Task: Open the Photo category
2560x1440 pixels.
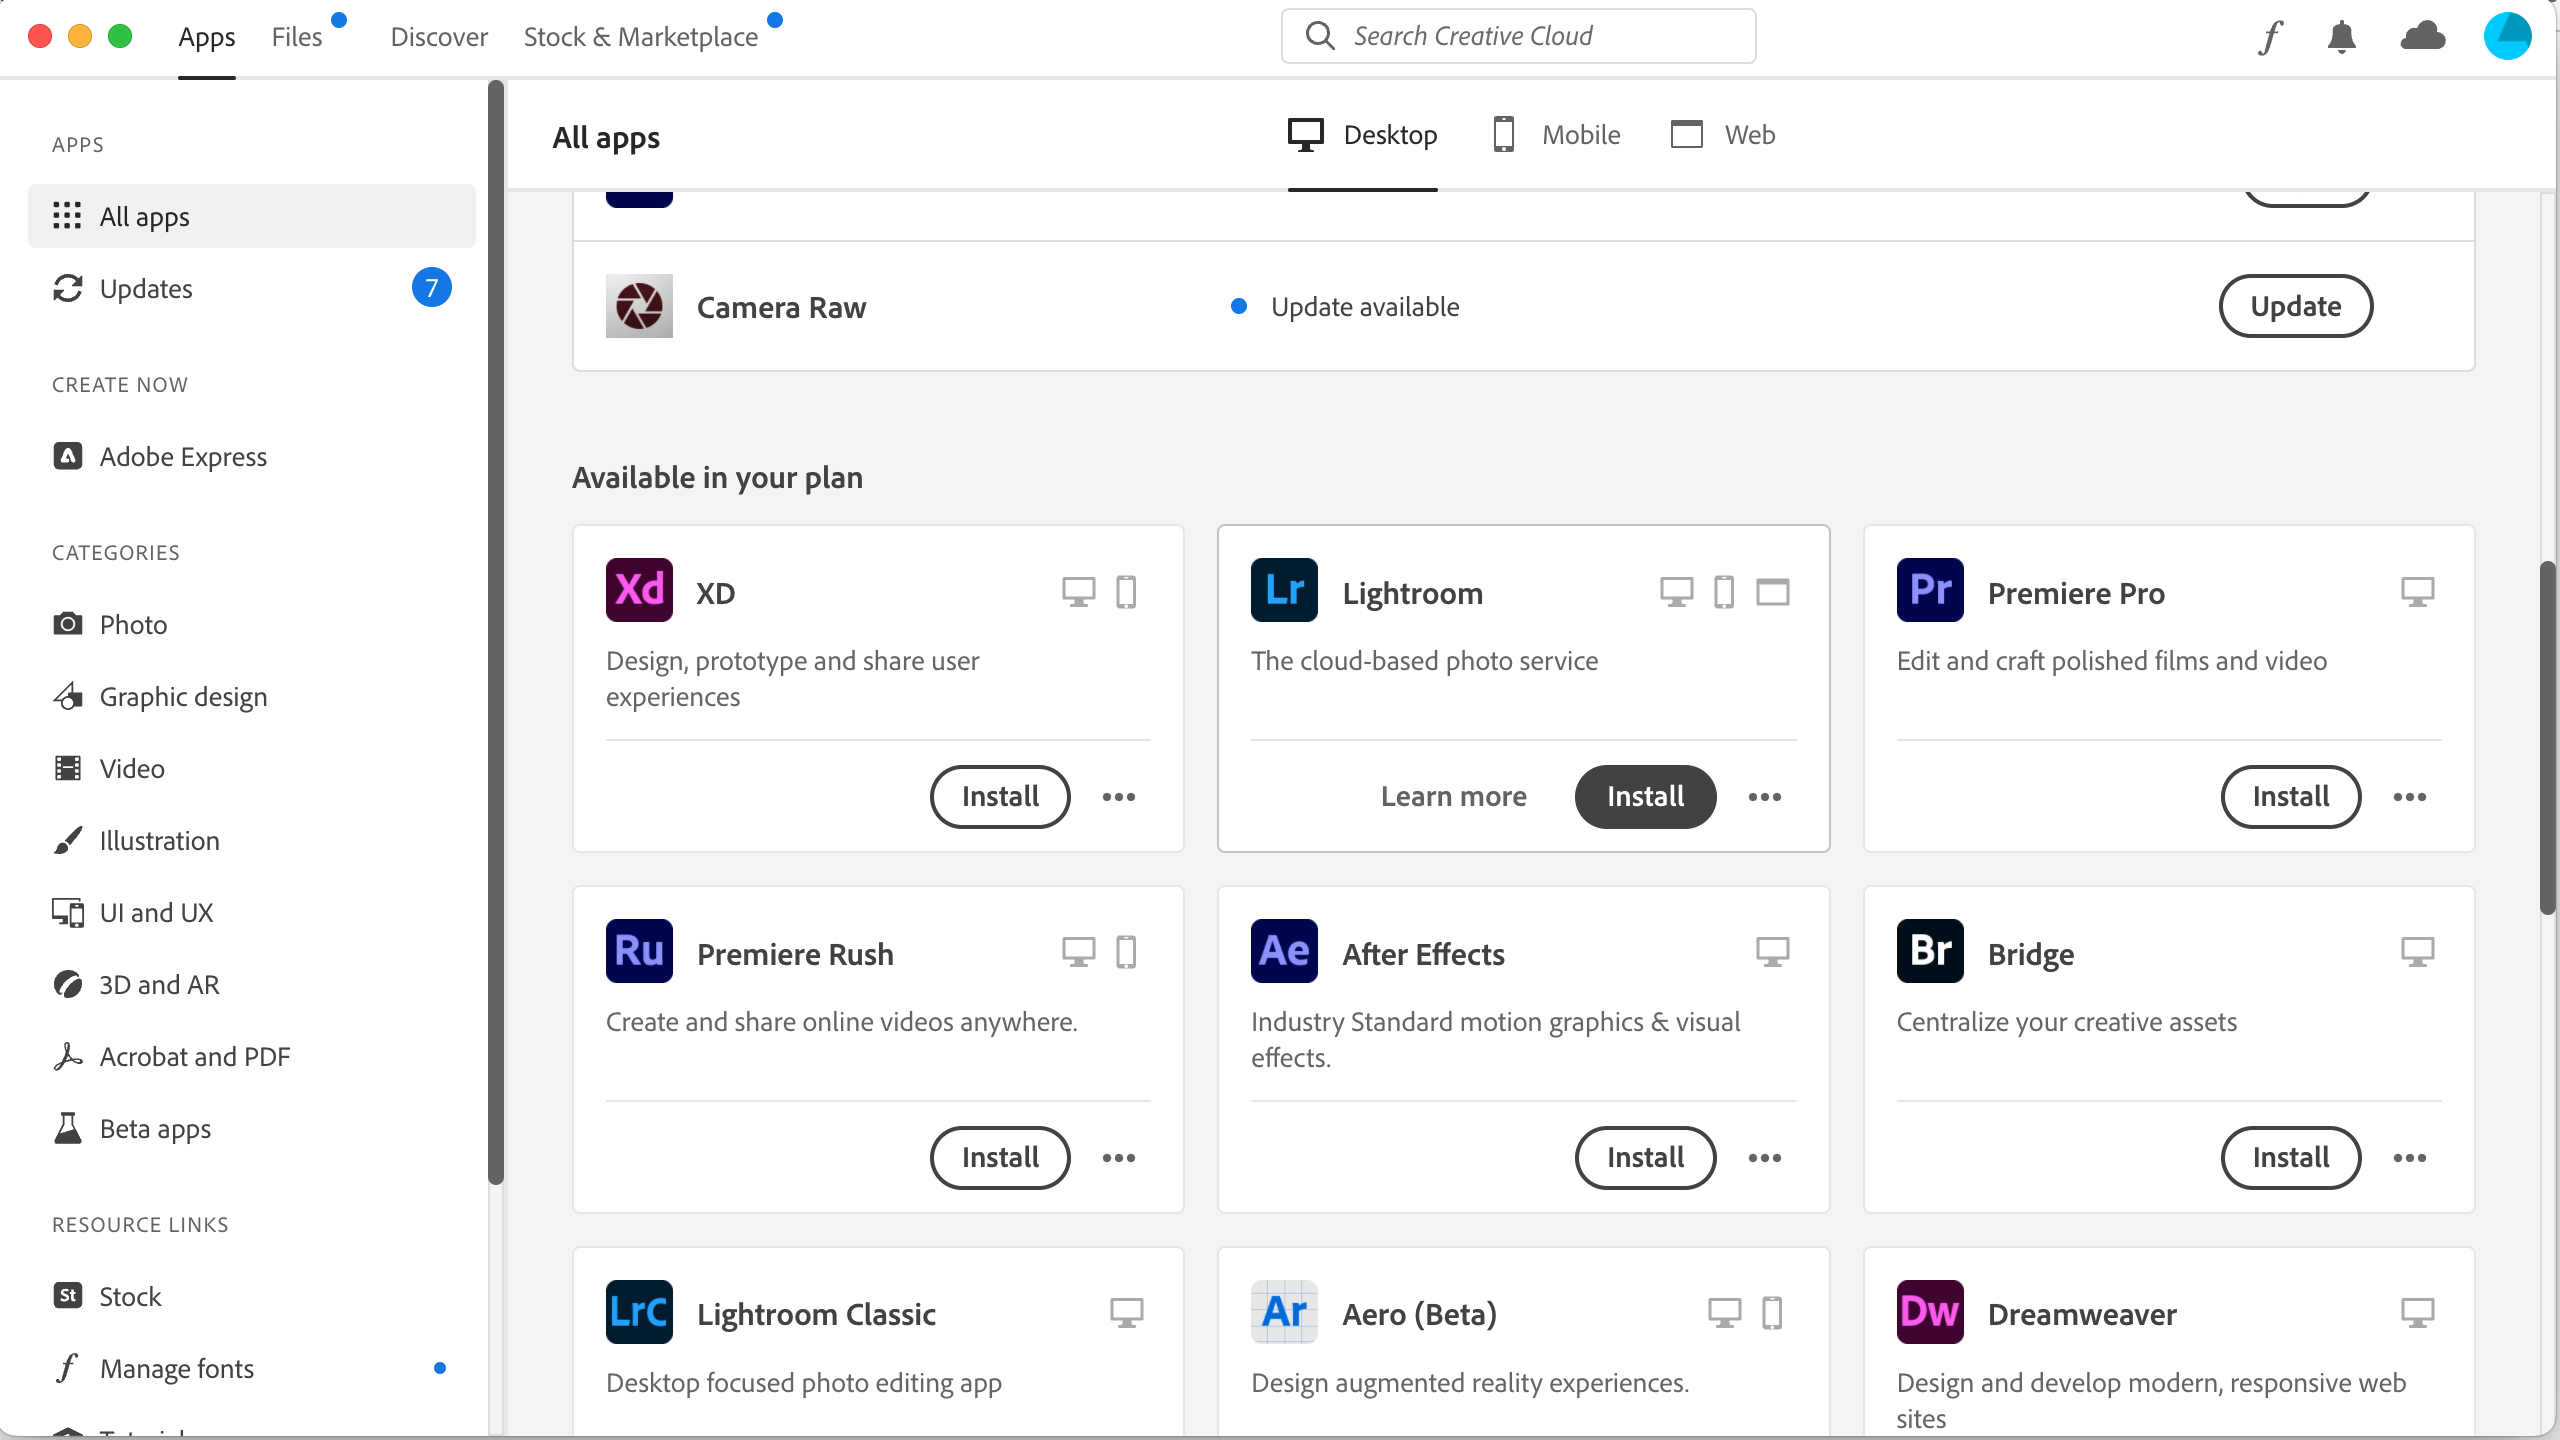Action: (x=252, y=624)
